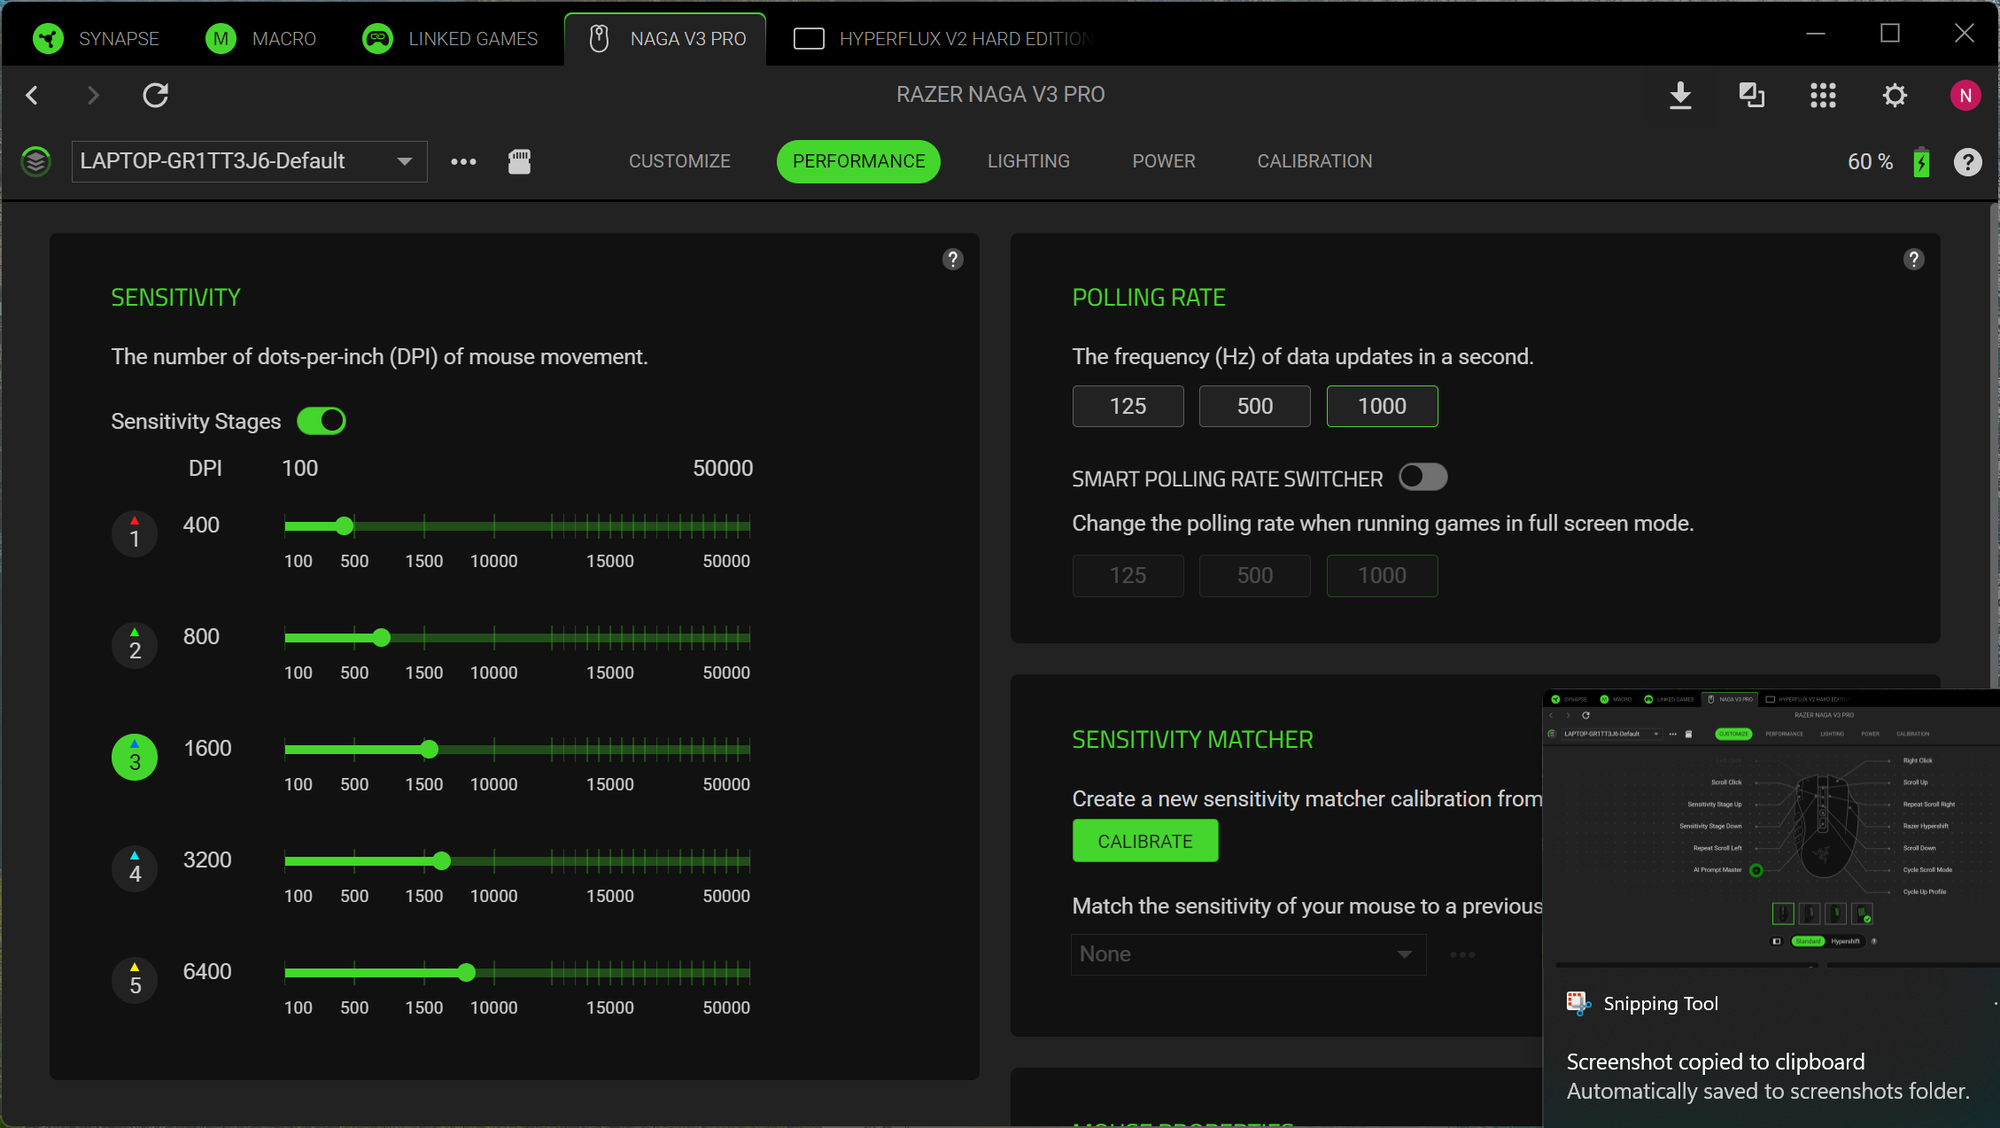
Task: Open the Lighting section
Action: [1028, 161]
